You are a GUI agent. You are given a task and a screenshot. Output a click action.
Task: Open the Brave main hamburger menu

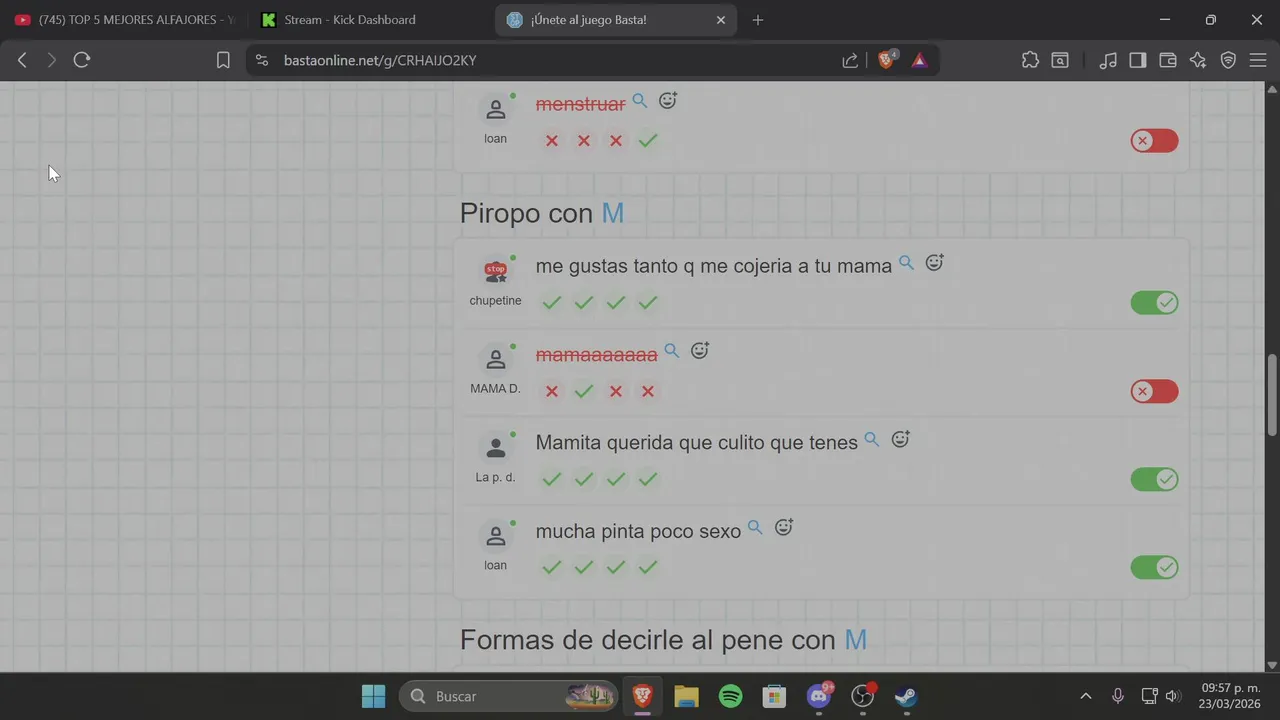pyautogui.click(x=1258, y=60)
